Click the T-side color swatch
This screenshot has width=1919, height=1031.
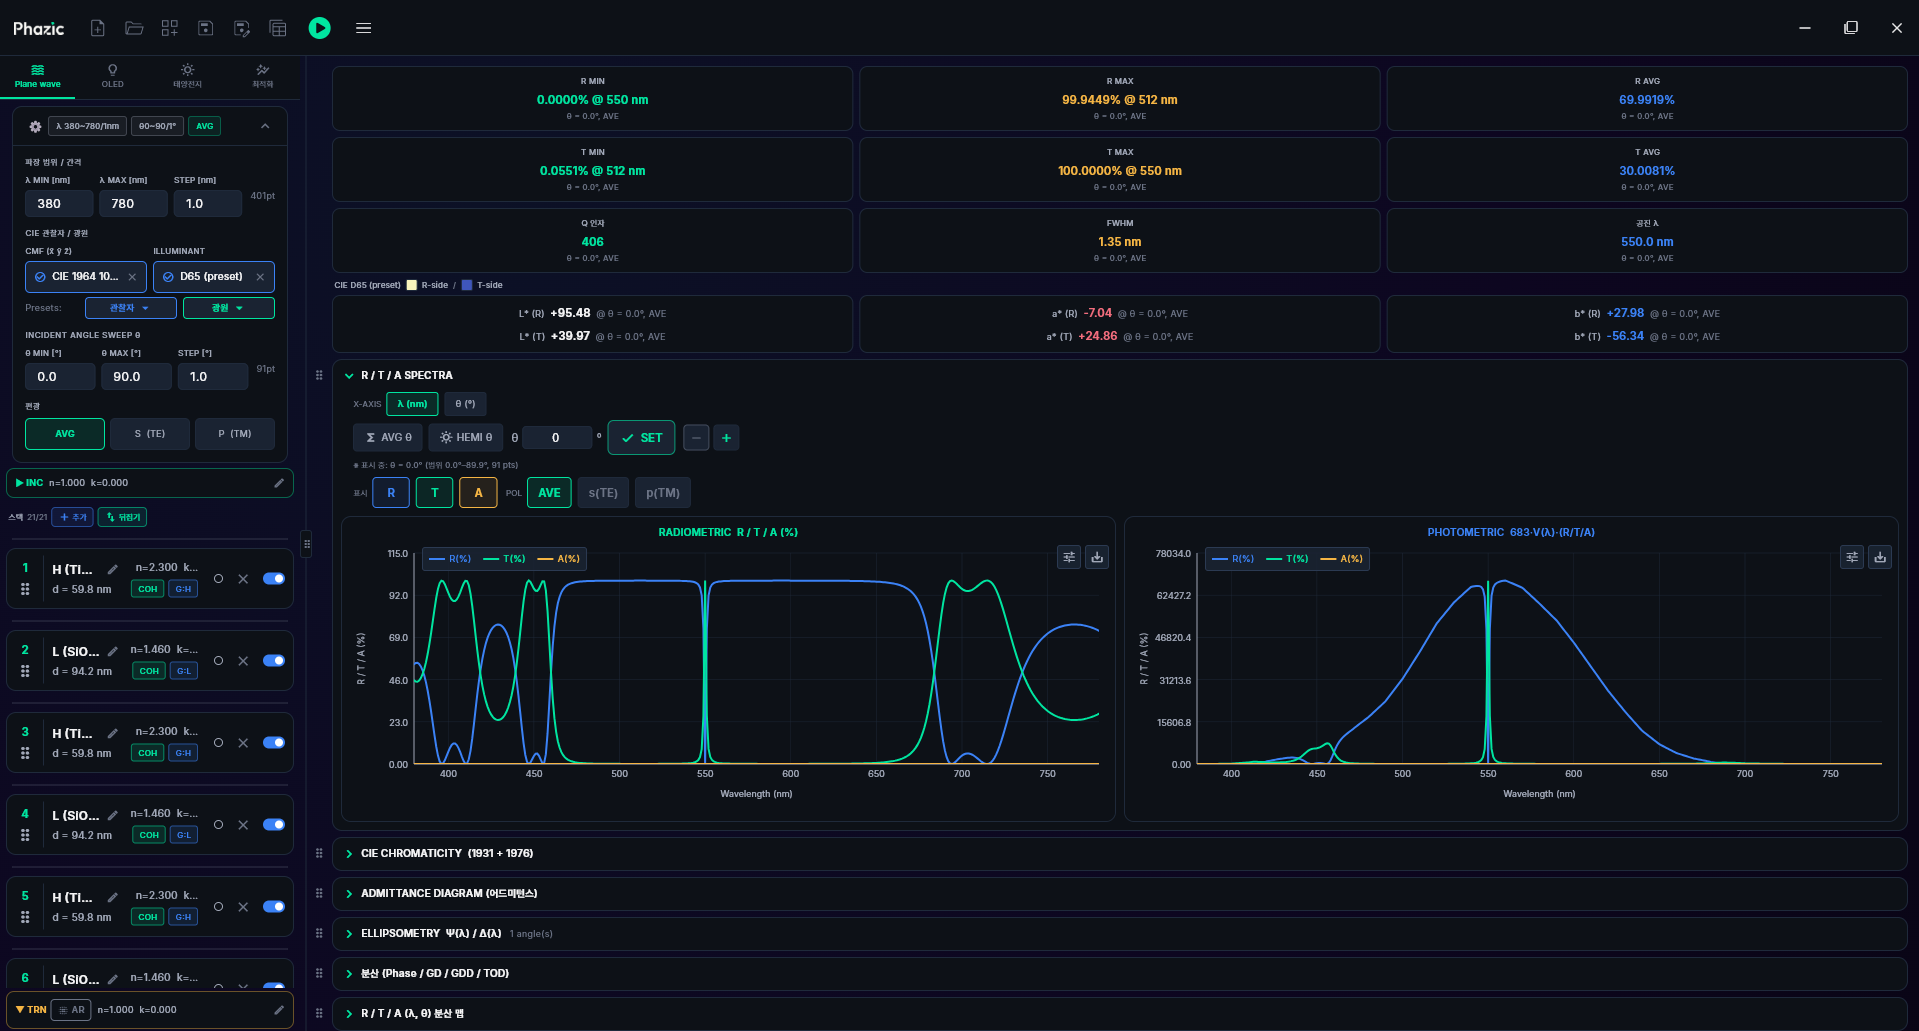(466, 285)
